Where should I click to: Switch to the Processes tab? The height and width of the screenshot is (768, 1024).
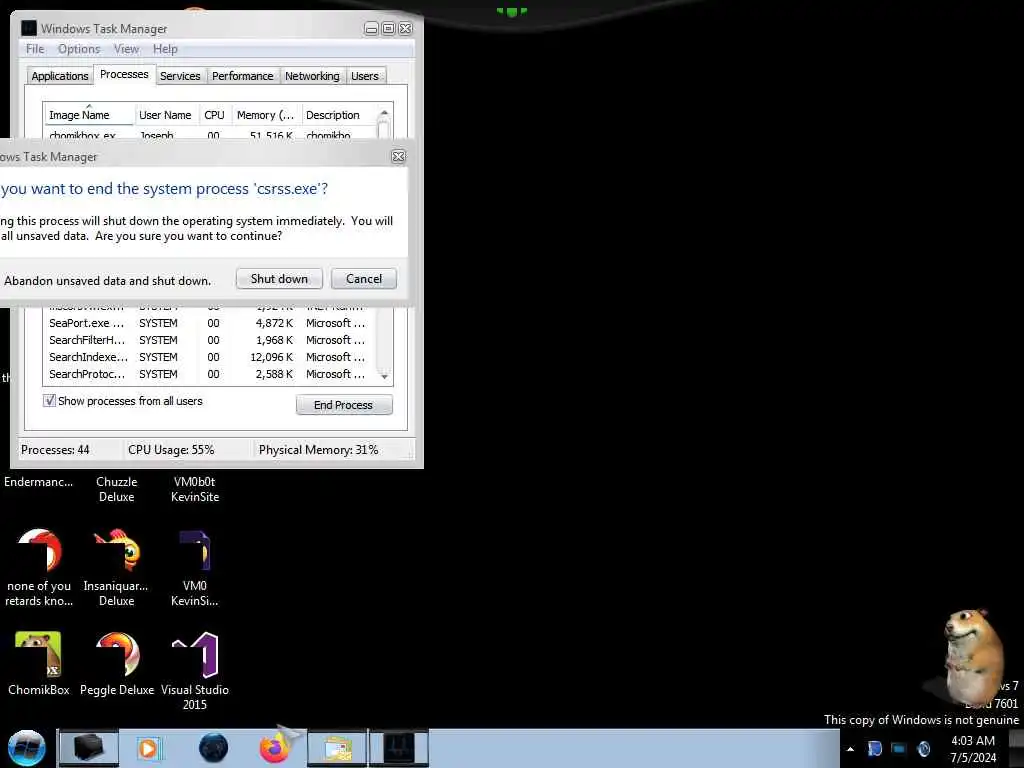(124, 74)
